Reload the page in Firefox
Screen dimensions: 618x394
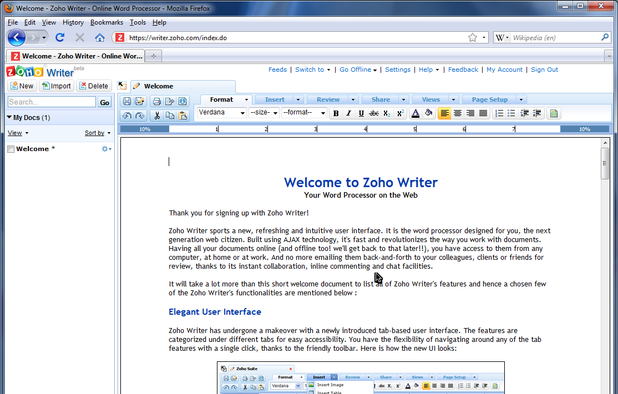[60, 37]
